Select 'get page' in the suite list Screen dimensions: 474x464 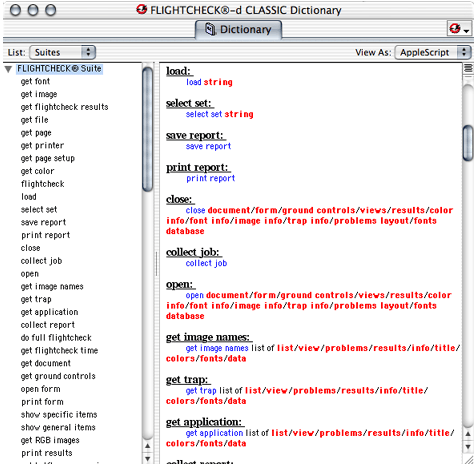coord(36,133)
